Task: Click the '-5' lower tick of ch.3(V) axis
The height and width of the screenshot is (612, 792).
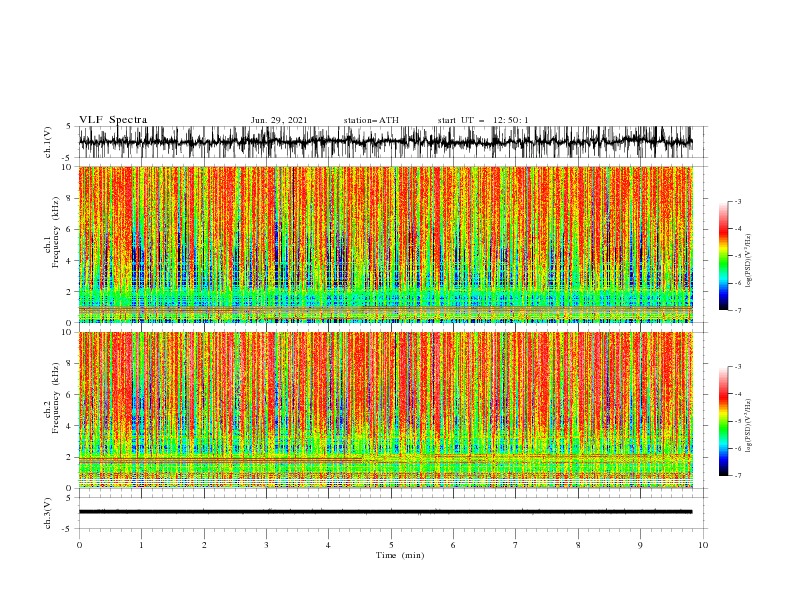Action: pos(68,529)
